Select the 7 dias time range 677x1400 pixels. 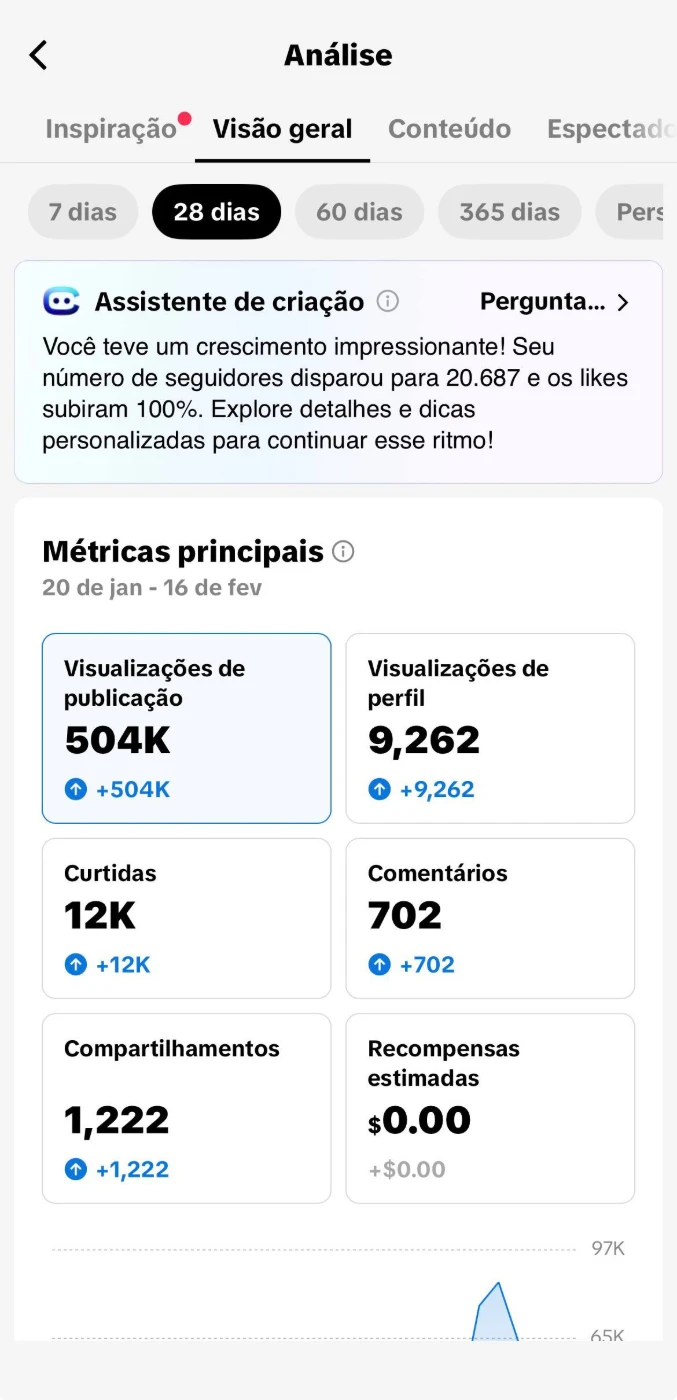pyautogui.click(x=83, y=212)
